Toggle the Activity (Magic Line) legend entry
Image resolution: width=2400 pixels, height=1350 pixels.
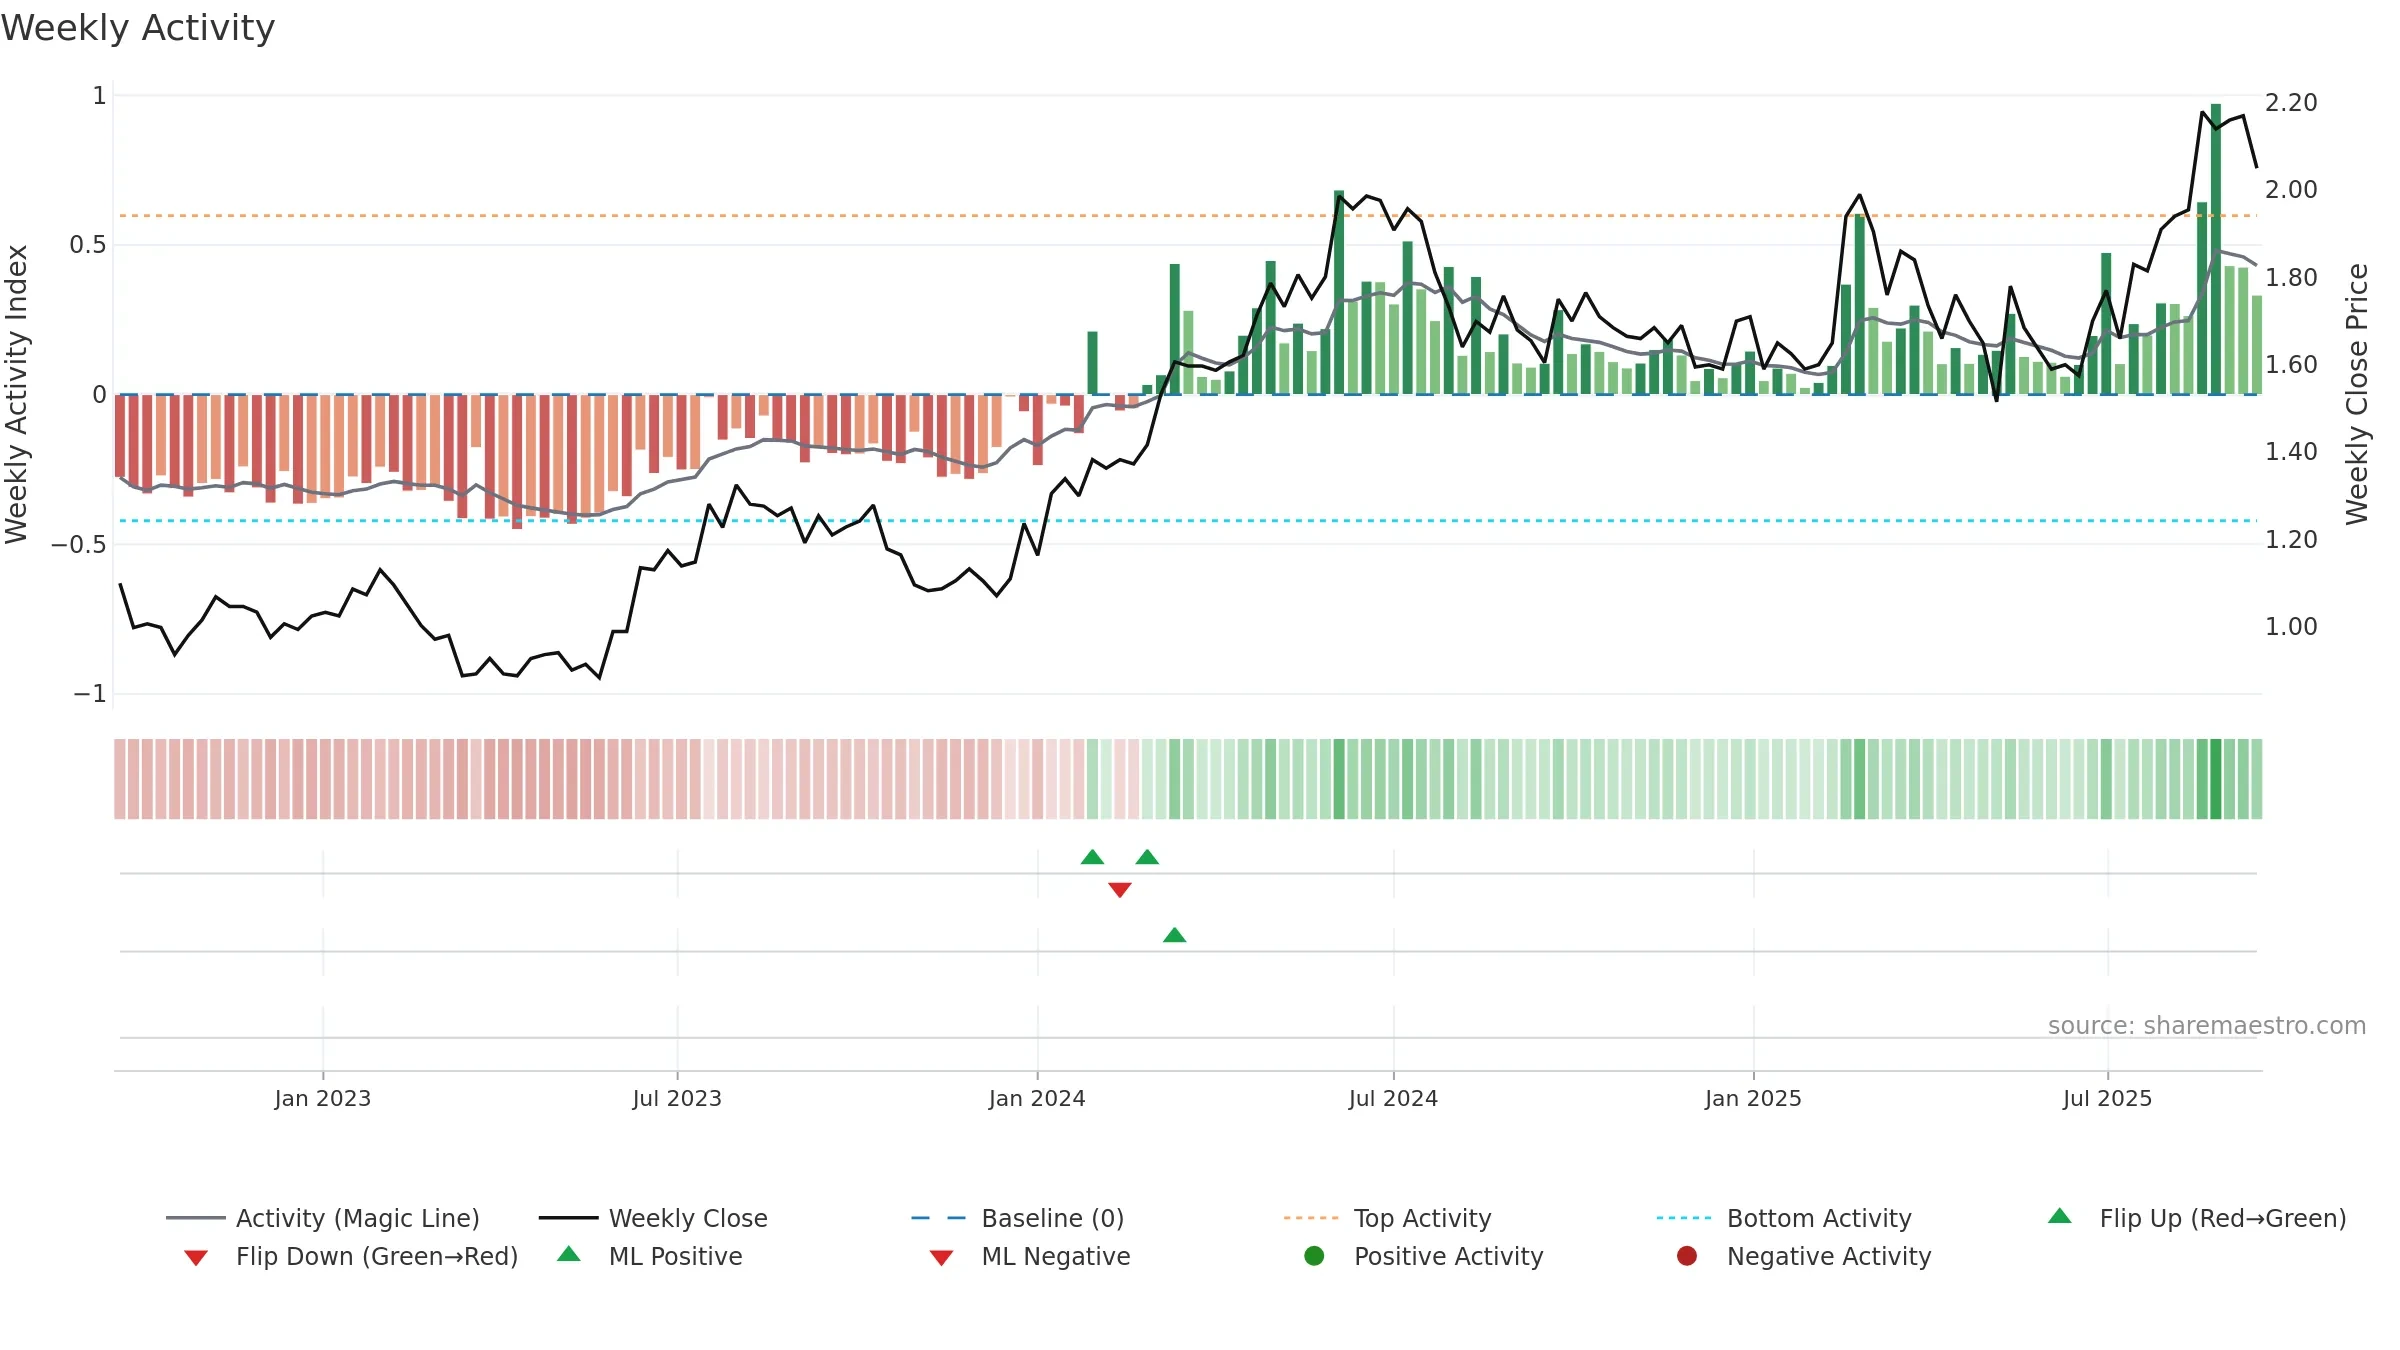pos(322,1218)
